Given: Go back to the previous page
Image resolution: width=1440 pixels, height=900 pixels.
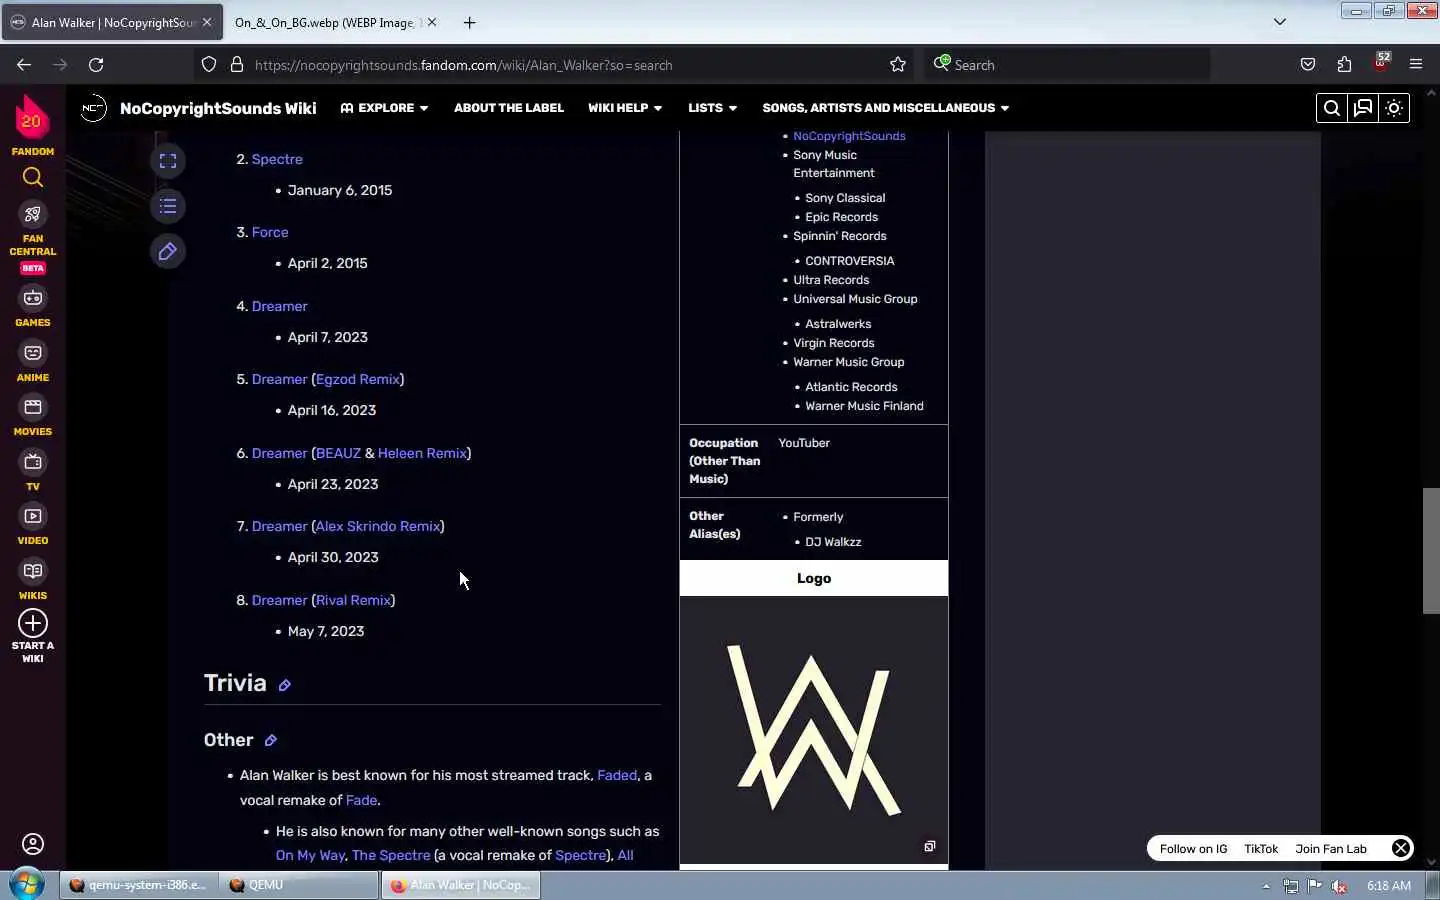Looking at the screenshot, I should (x=24, y=65).
